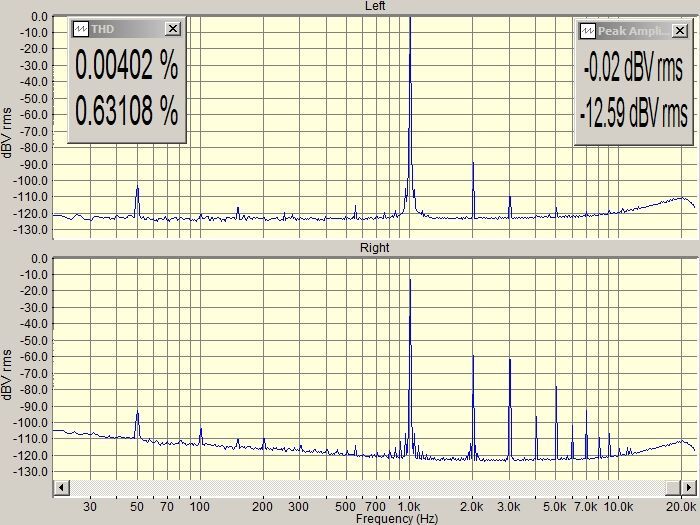Viewport: 700px width, 525px height.
Task: Click the horizontal scrollbar left arrow
Action: (x=62, y=487)
